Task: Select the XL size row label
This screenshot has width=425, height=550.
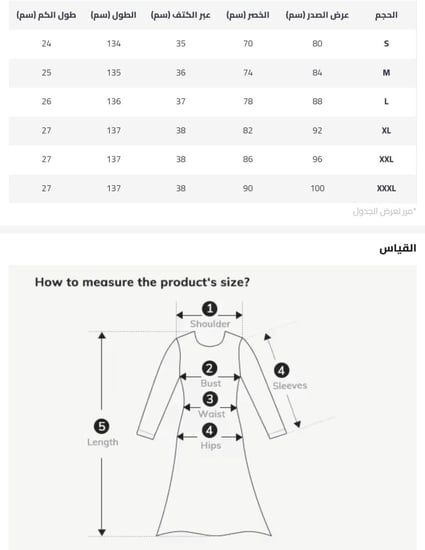Action: (x=386, y=130)
